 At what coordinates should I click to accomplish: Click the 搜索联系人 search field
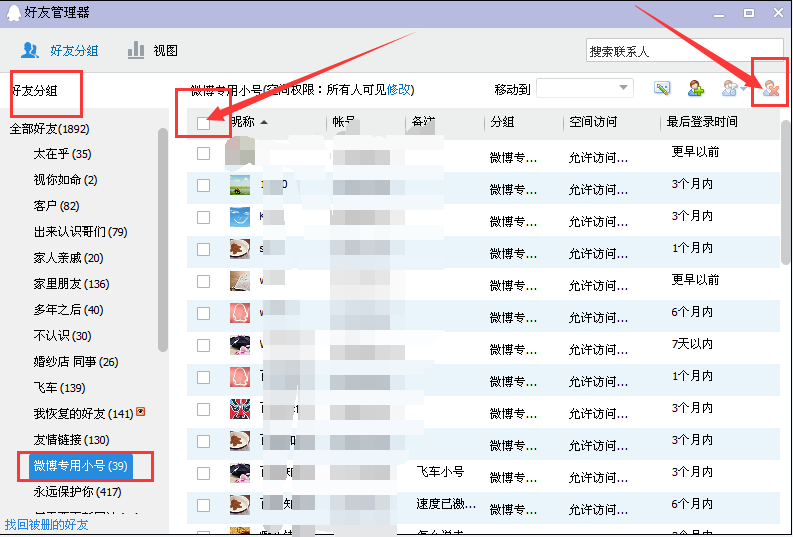[x=684, y=51]
